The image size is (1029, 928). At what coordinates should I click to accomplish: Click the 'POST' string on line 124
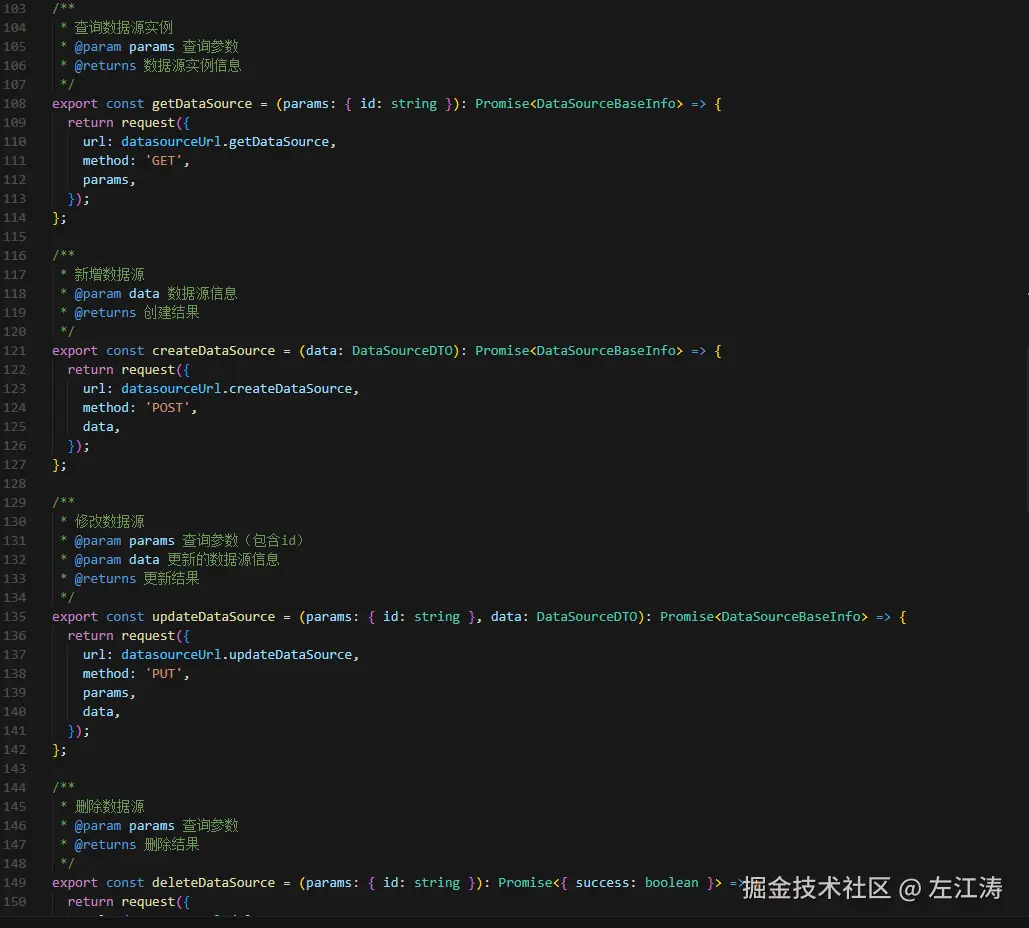(x=168, y=407)
